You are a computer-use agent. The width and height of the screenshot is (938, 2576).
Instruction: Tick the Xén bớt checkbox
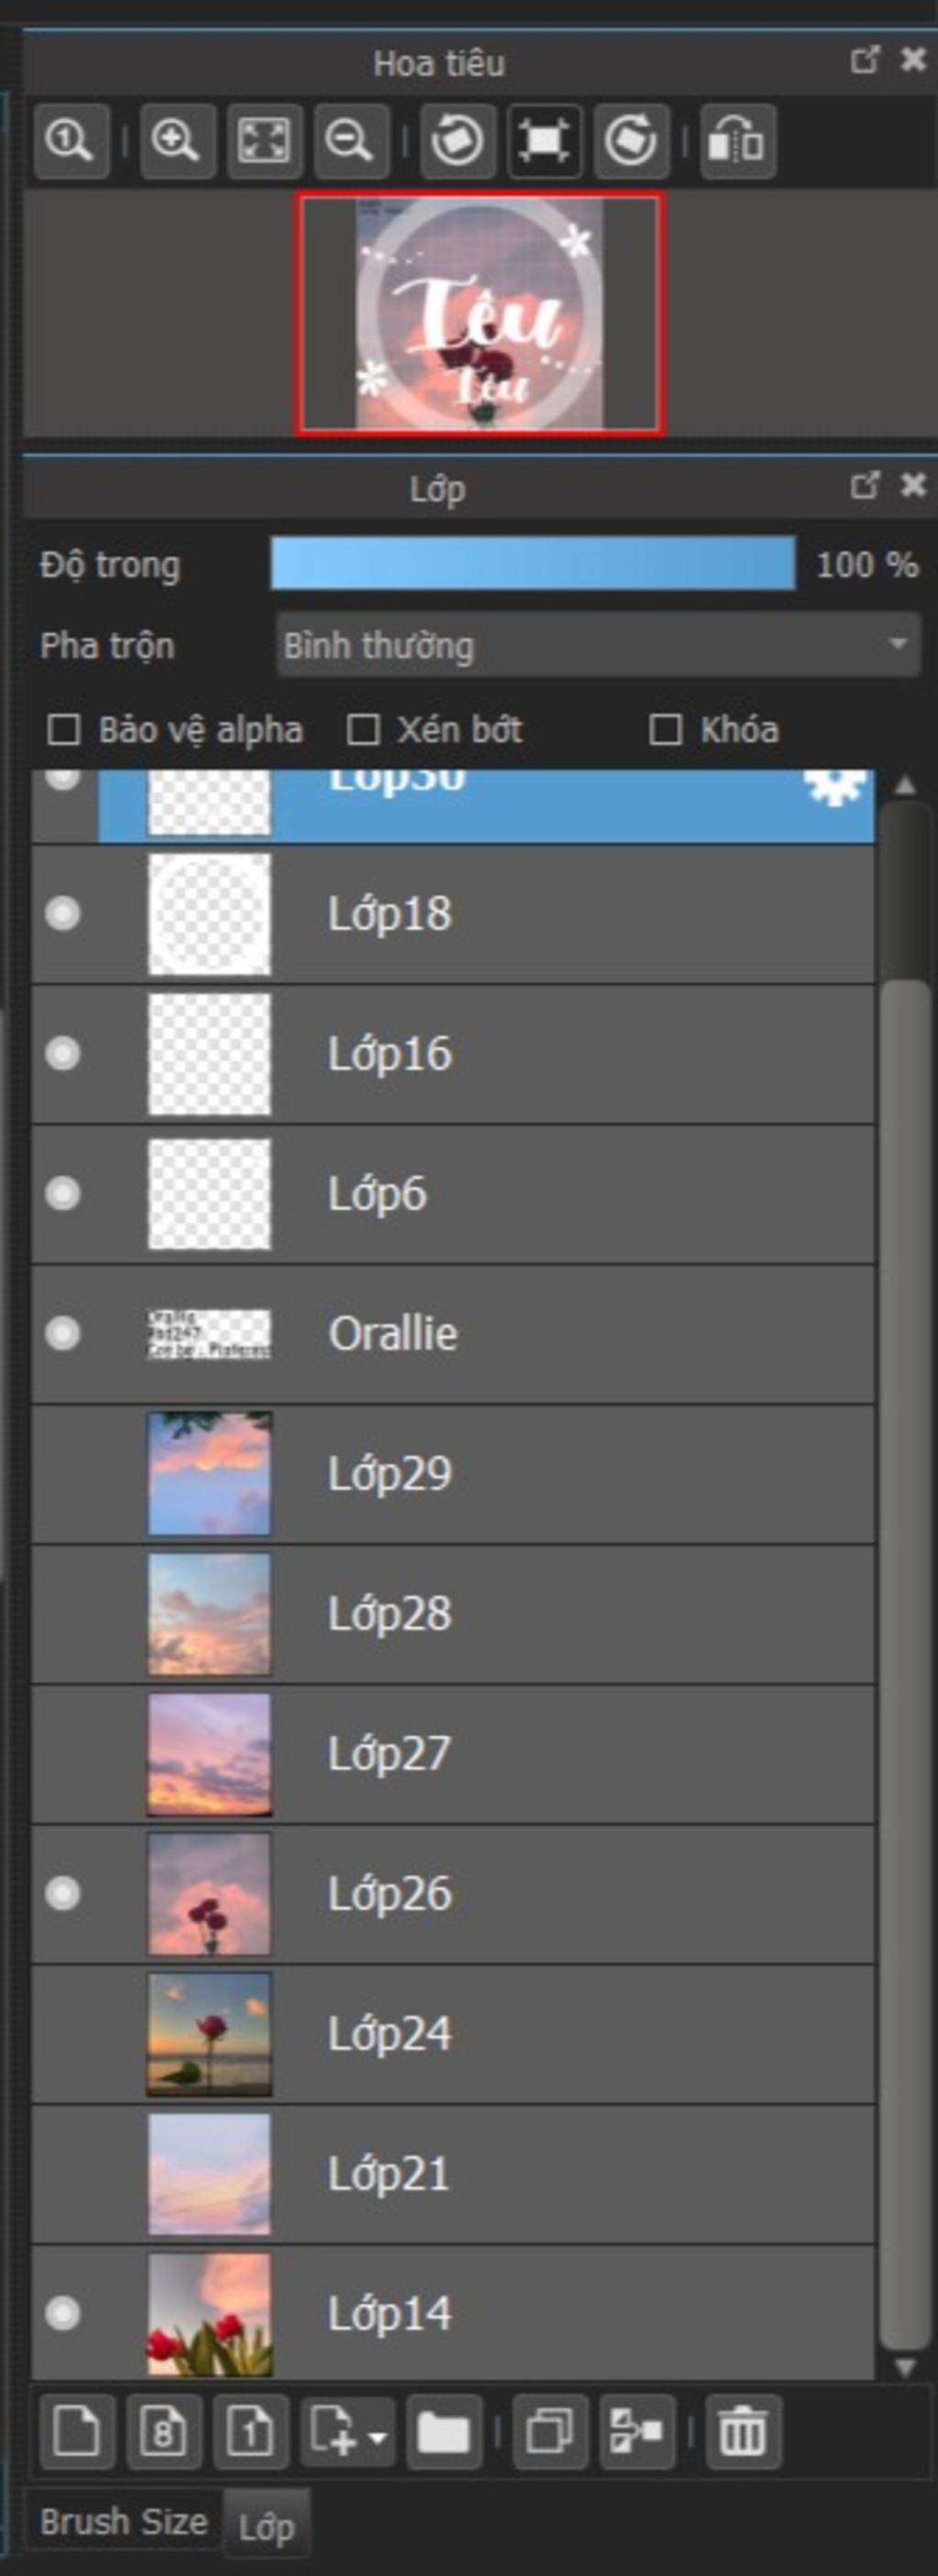coord(362,730)
